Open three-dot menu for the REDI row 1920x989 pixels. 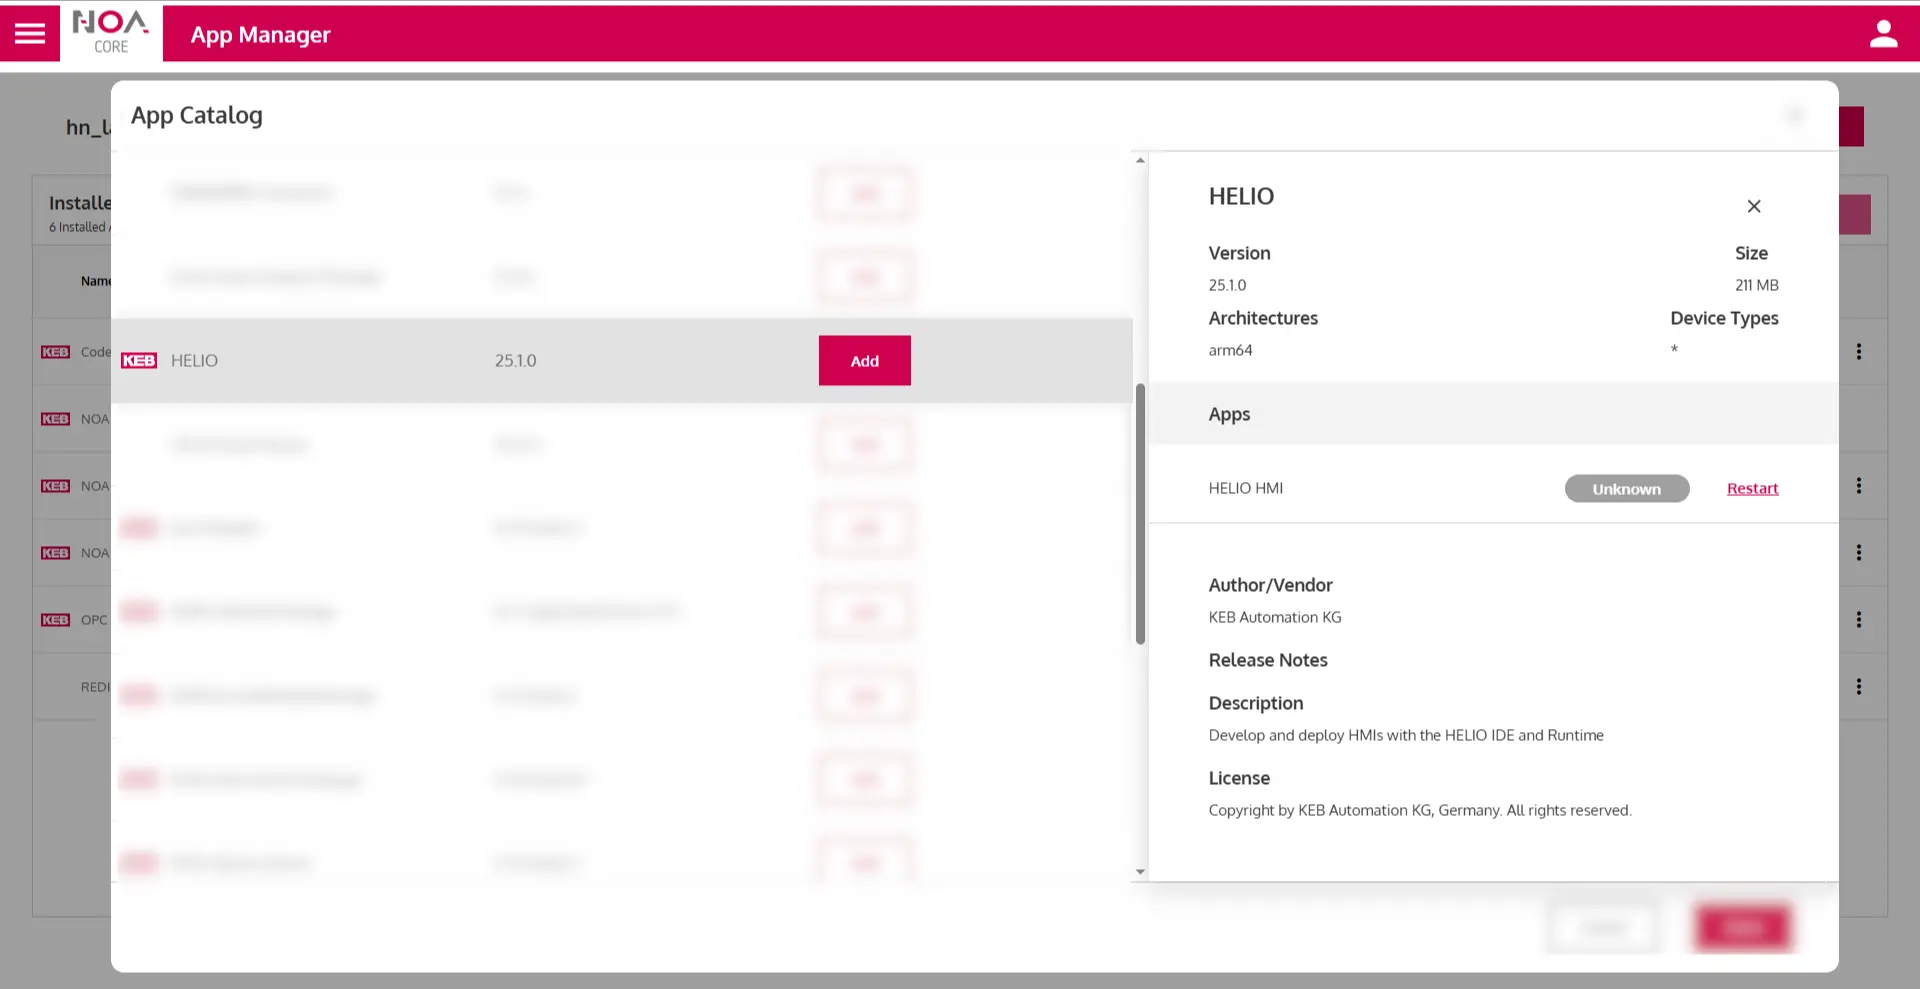click(x=1858, y=687)
